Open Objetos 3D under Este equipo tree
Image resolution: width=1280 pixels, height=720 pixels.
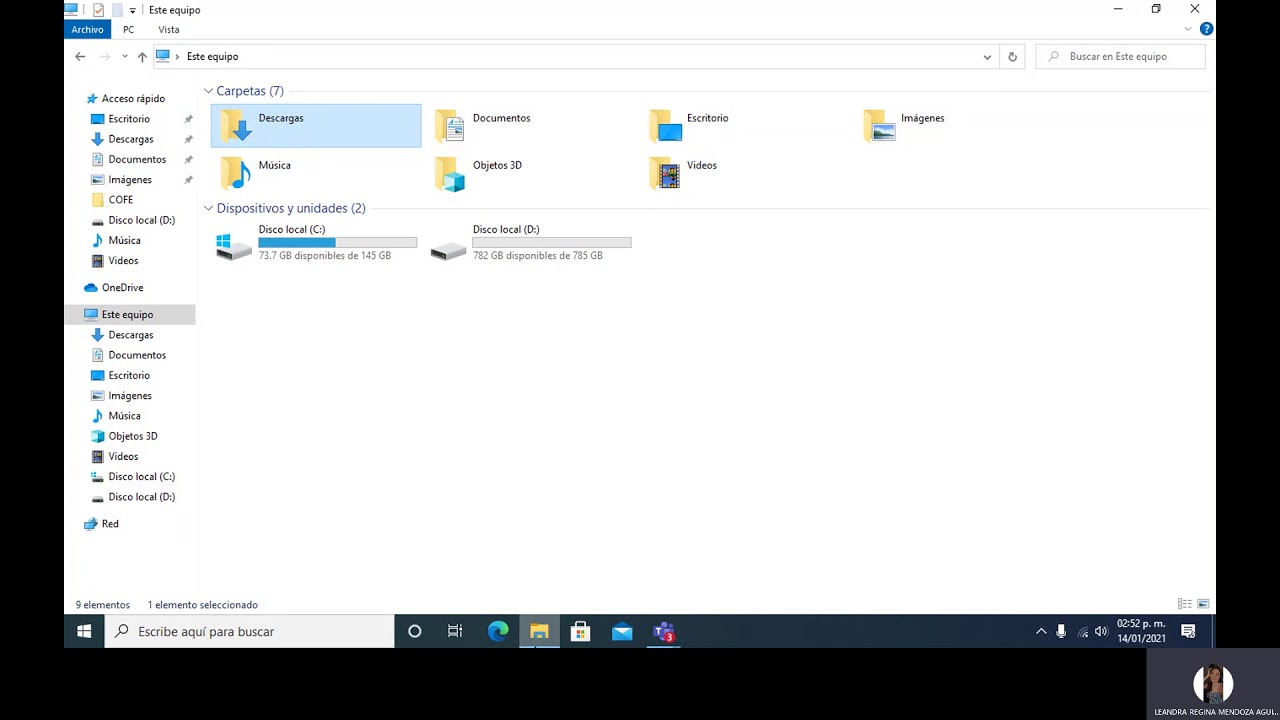tap(132, 436)
